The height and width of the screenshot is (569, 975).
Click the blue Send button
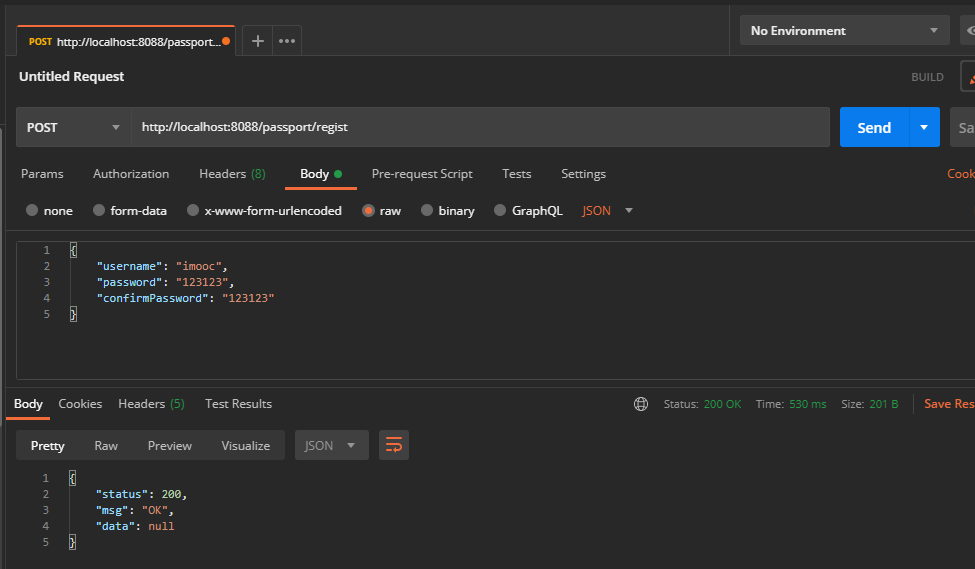(874, 127)
